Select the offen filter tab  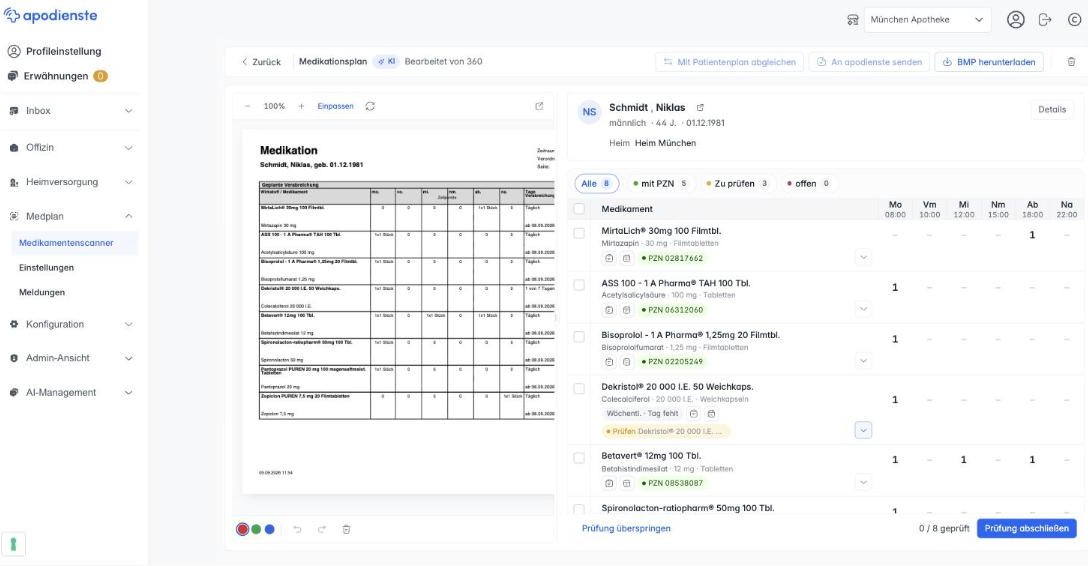click(808, 184)
